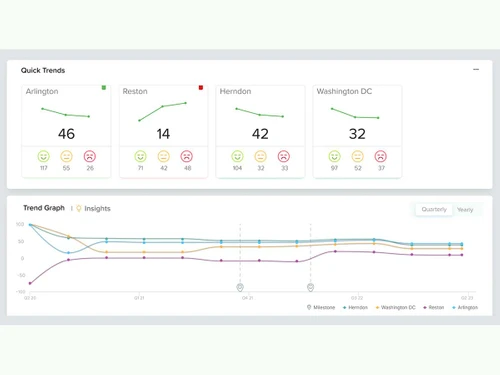Click Arlington neutral face icon
Image resolution: width=500 pixels, height=375 pixels.
(x=66, y=156)
